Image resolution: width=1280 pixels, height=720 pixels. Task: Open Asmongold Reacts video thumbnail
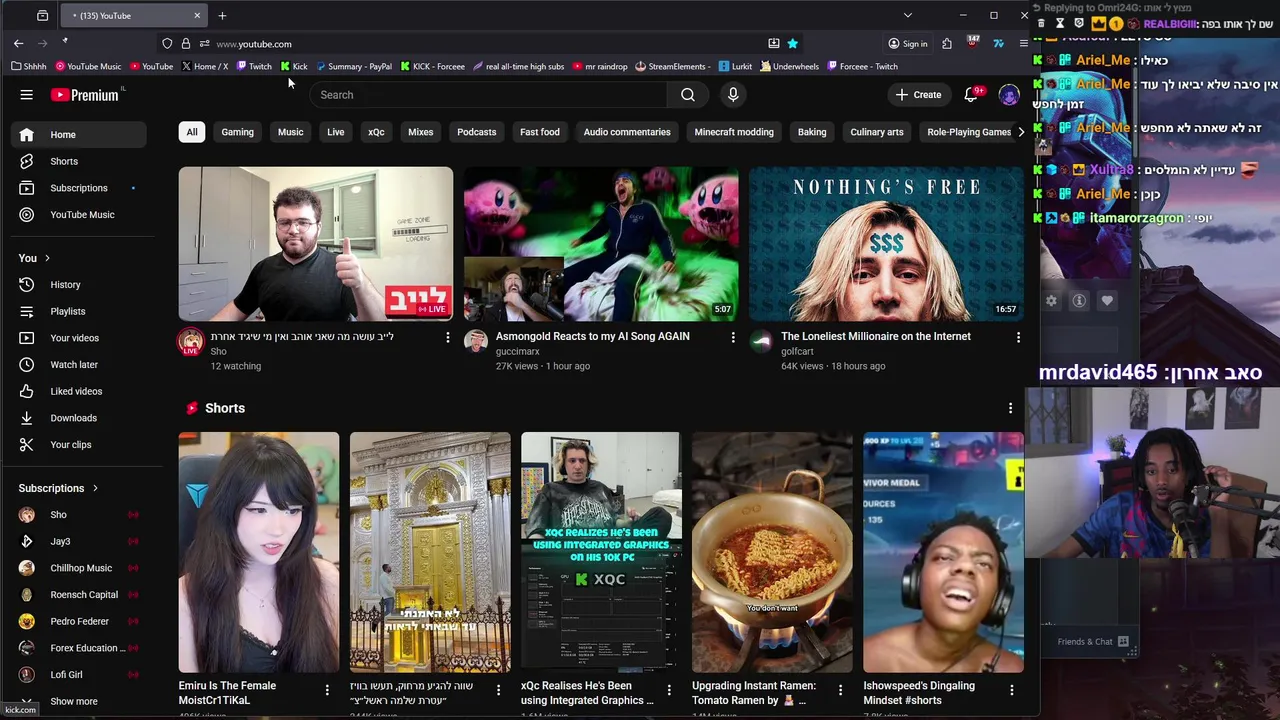click(x=601, y=244)
